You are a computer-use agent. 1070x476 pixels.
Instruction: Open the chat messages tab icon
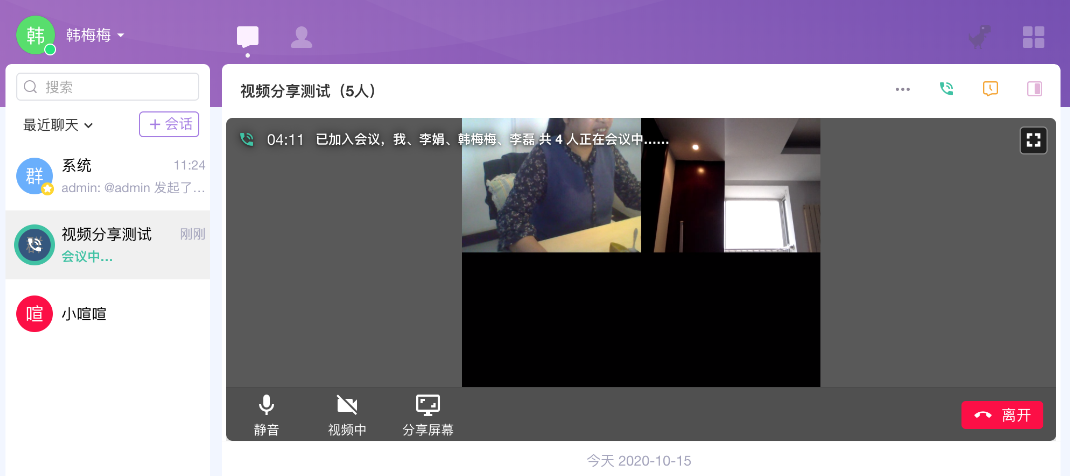pyautogui.click(x=248, y=36)
